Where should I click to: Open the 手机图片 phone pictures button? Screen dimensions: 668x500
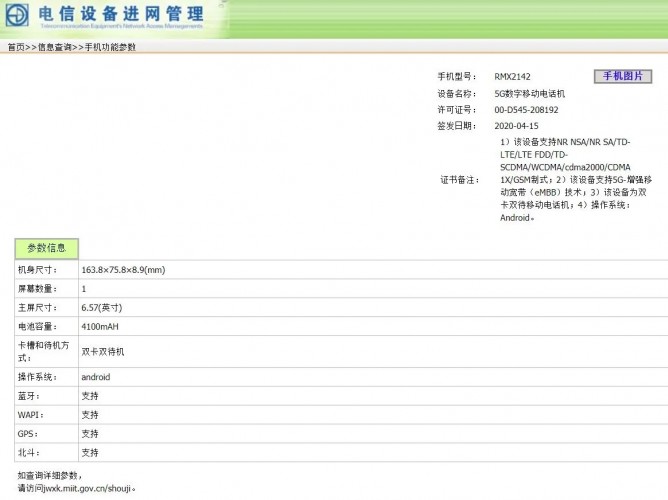623,76
